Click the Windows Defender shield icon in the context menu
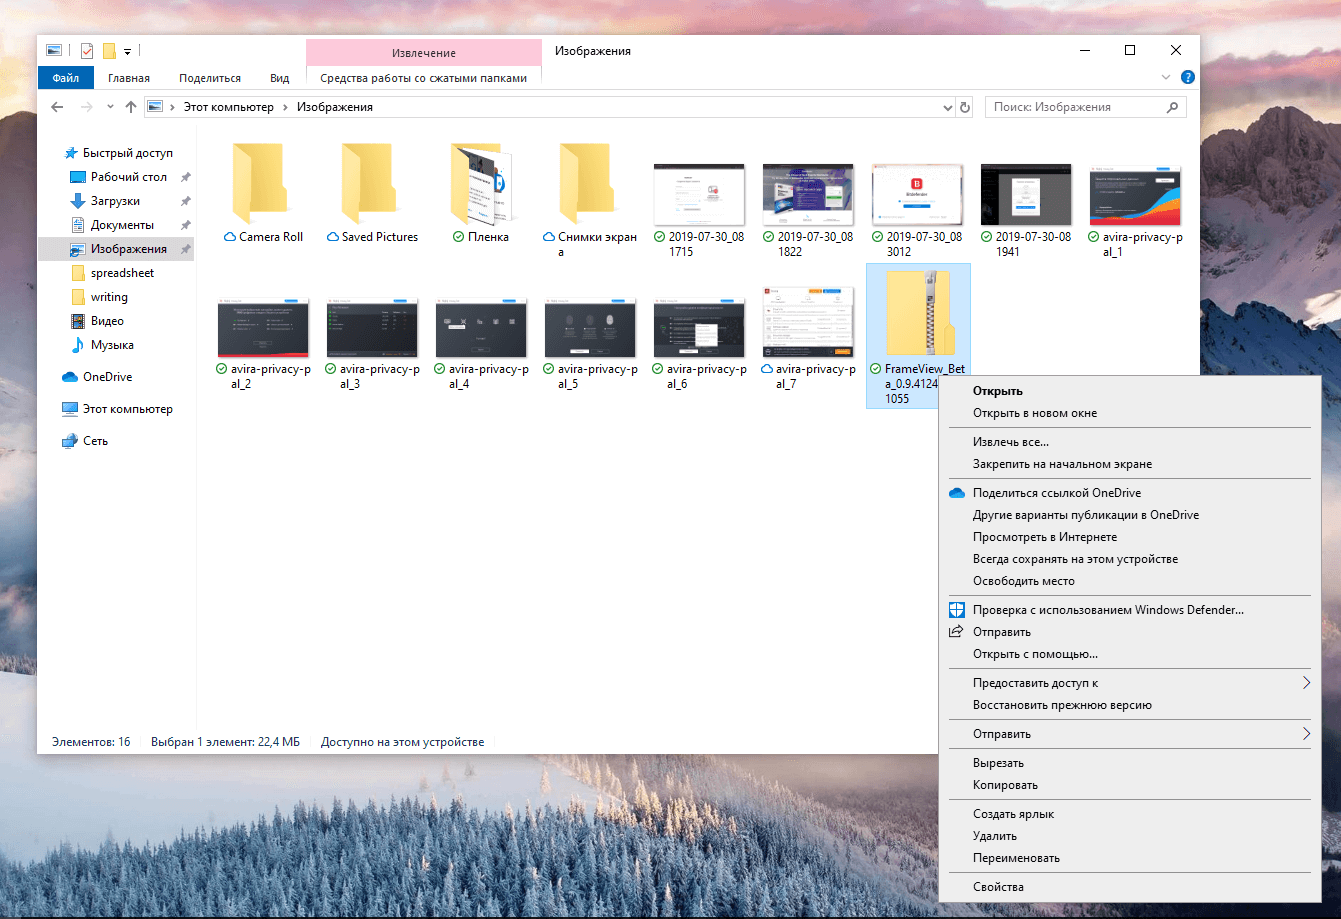The height and width of the screenshot is (919, 1341). (x=957, y=609)
